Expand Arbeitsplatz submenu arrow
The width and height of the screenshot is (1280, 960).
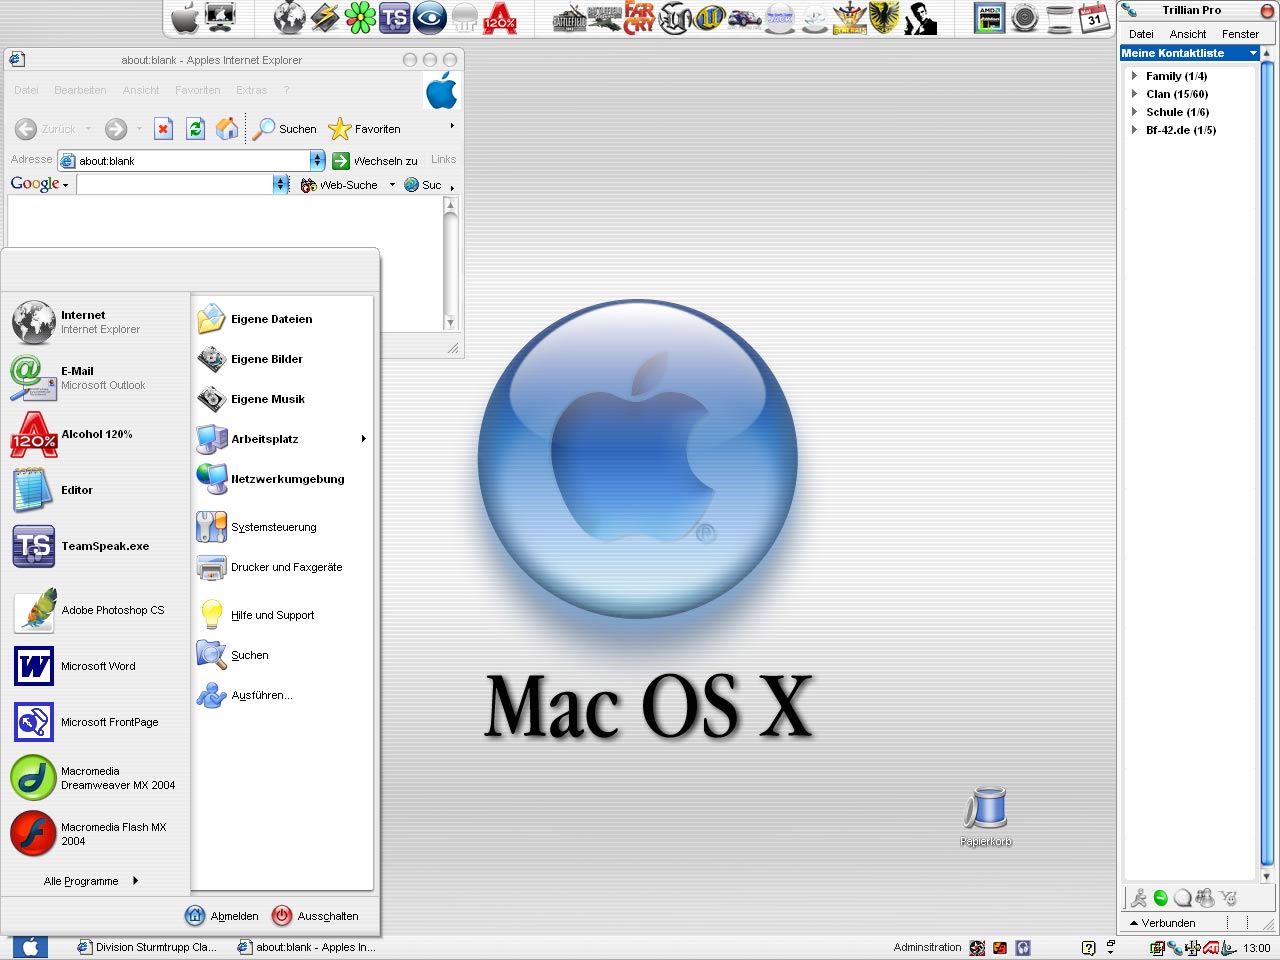tap(364, 439)
